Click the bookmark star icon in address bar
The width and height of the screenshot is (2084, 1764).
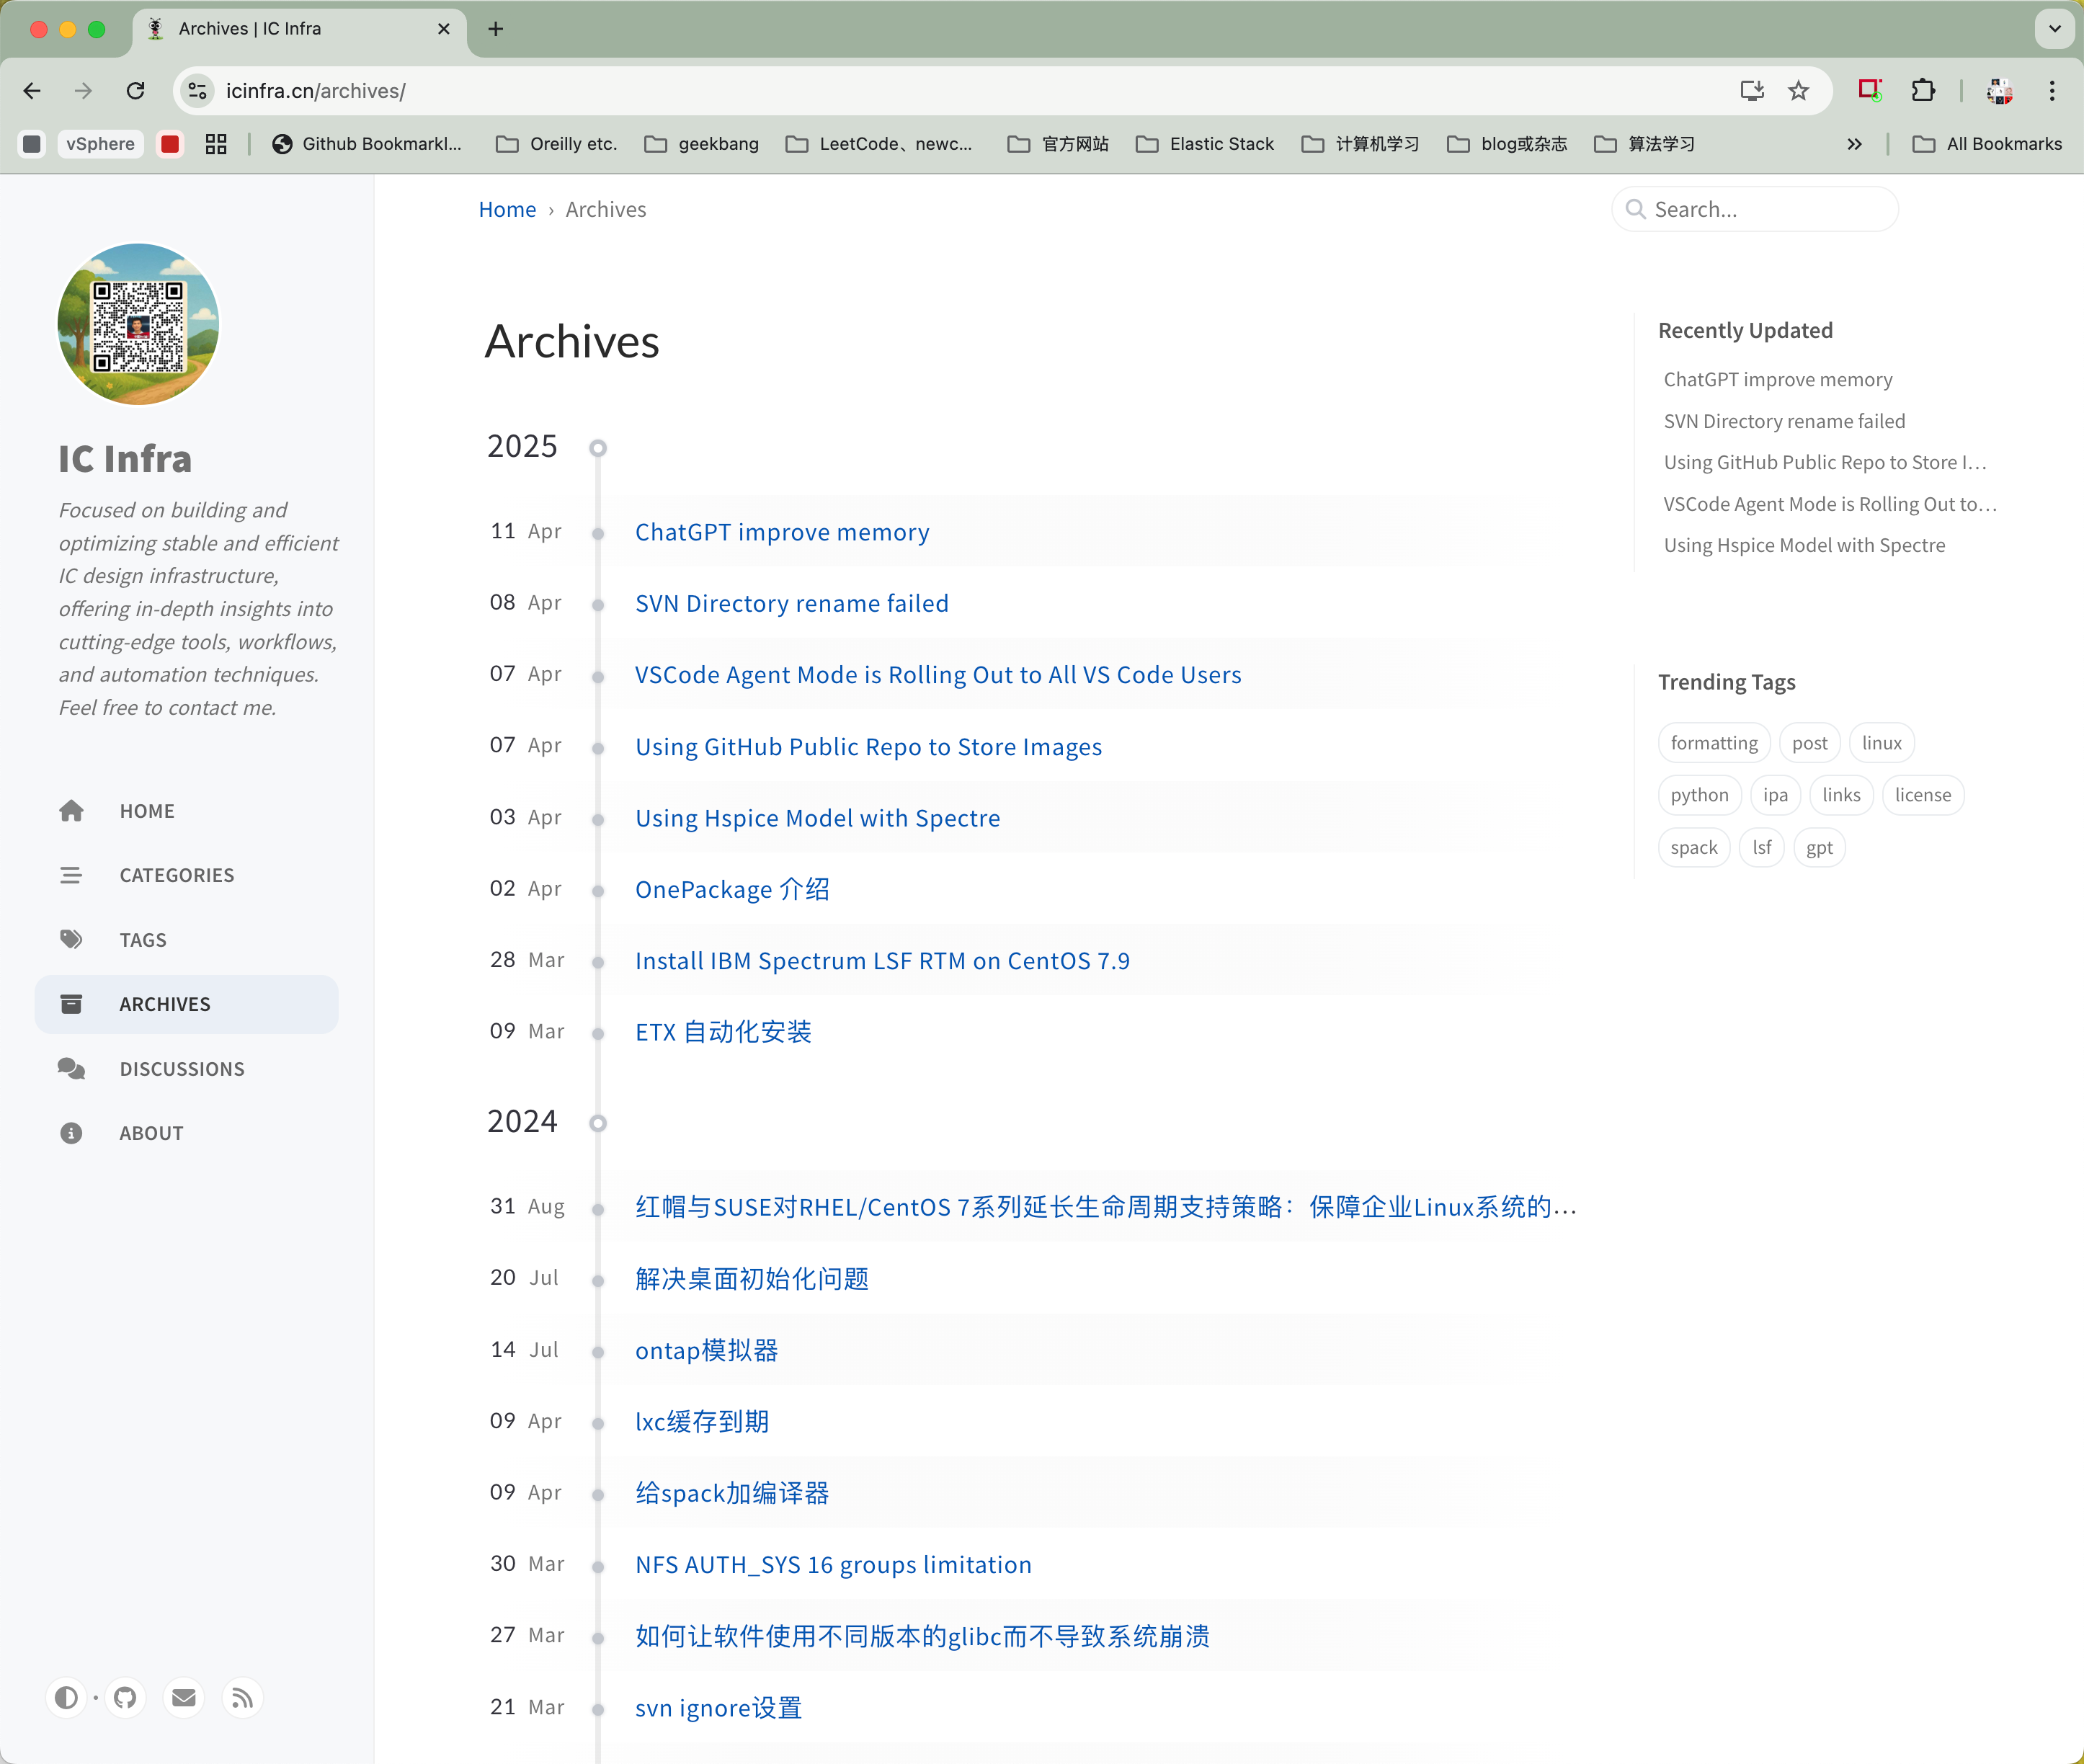coord(1798,91)
